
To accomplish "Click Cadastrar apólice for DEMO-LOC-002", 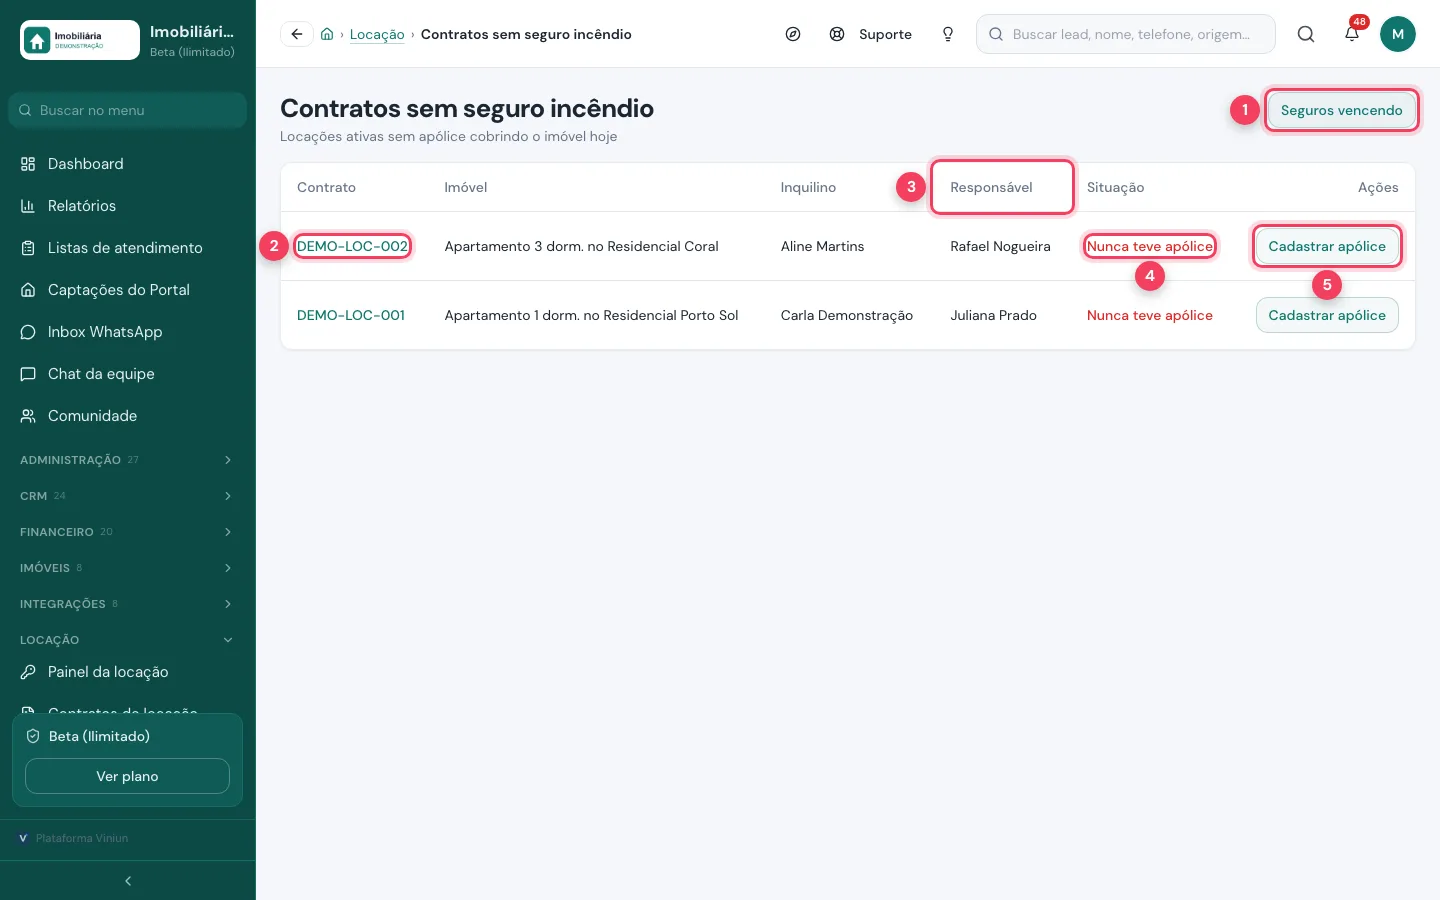I will 1327,246.
